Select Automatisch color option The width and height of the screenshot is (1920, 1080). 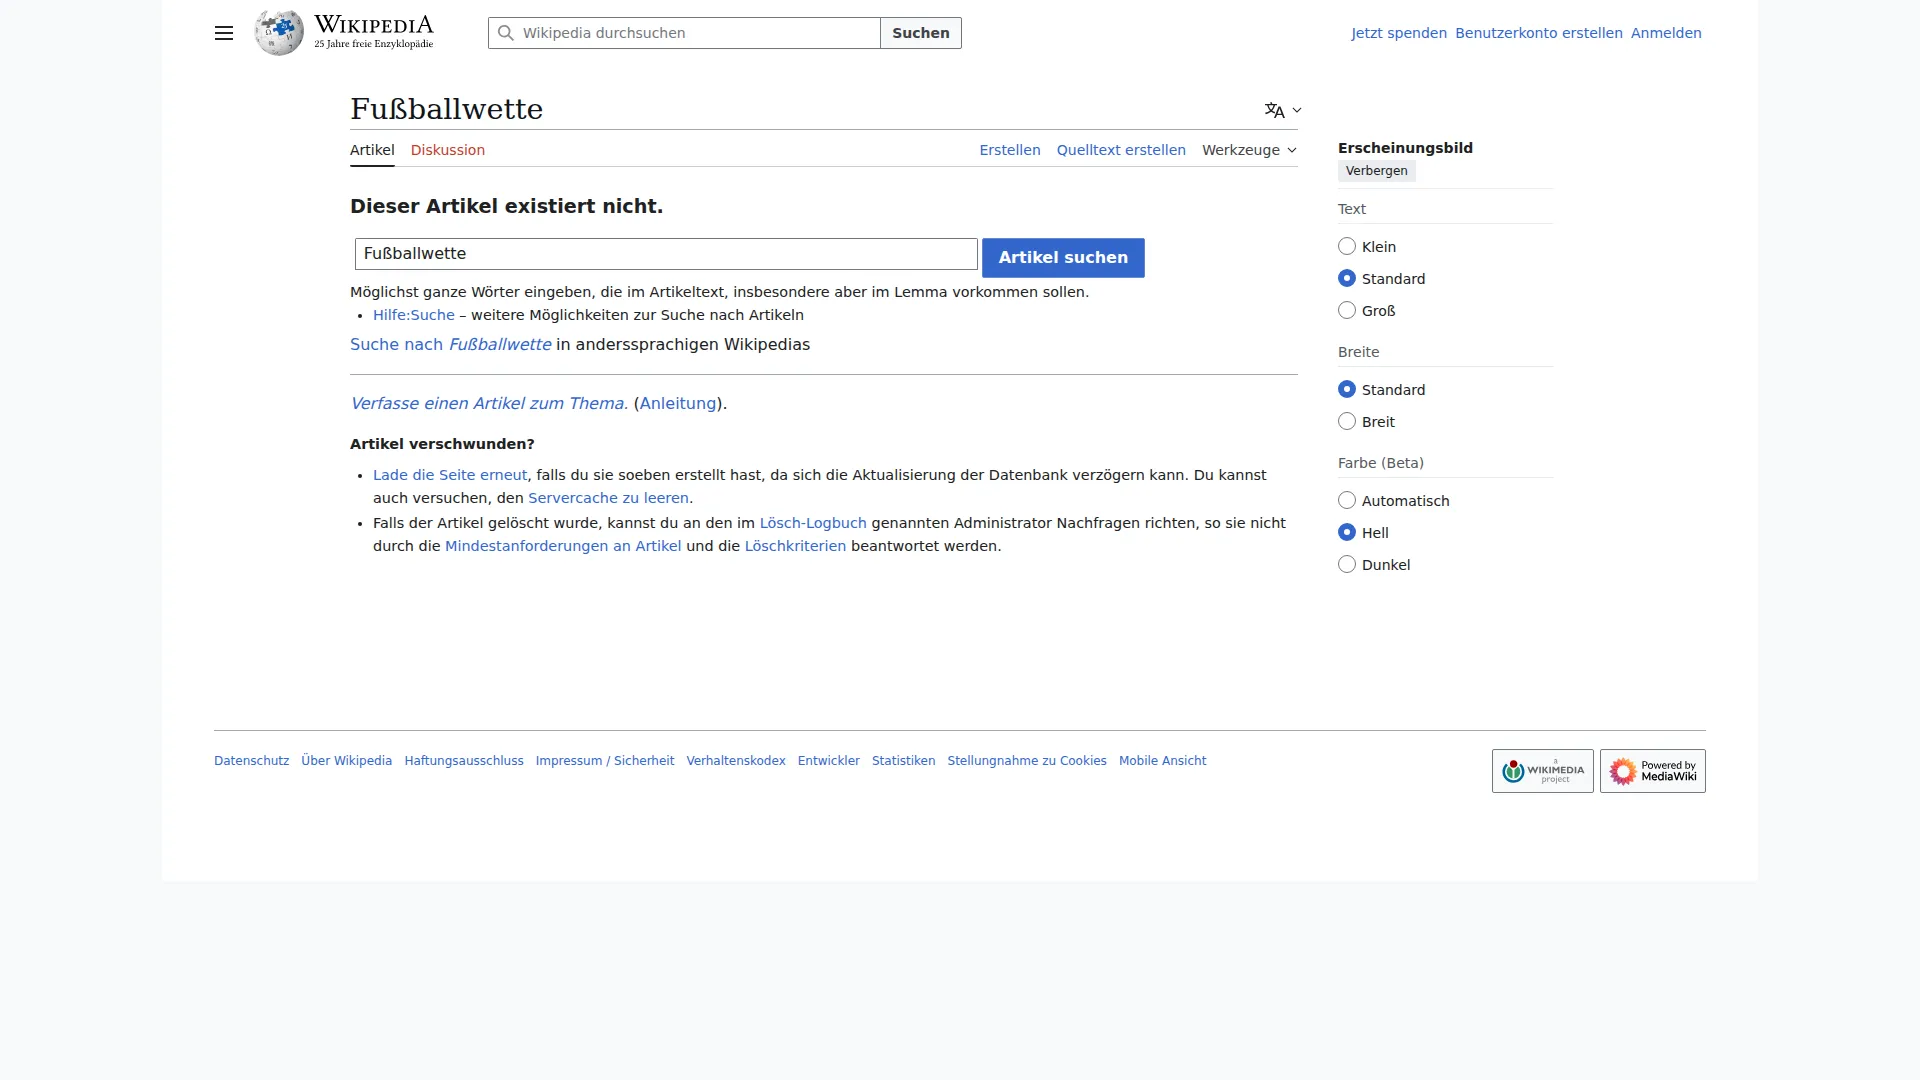point(1347,501)
